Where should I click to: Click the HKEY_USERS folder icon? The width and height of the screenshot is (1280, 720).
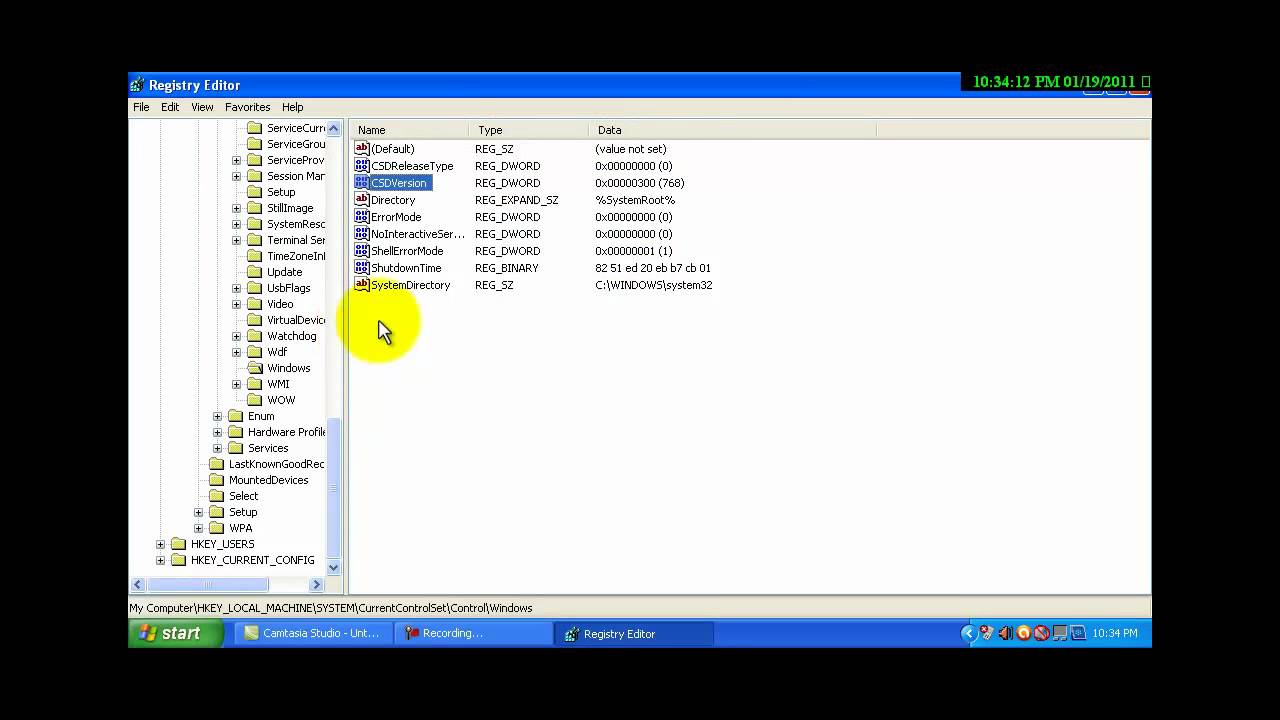coord(179,544)
